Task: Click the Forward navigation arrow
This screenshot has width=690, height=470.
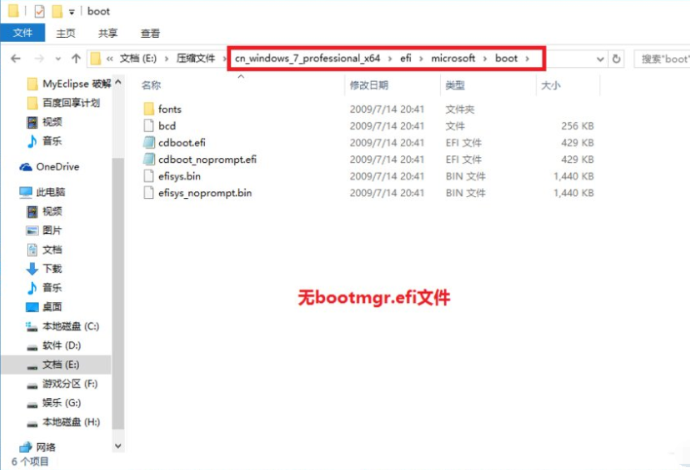Action: (x=39, y=59)
